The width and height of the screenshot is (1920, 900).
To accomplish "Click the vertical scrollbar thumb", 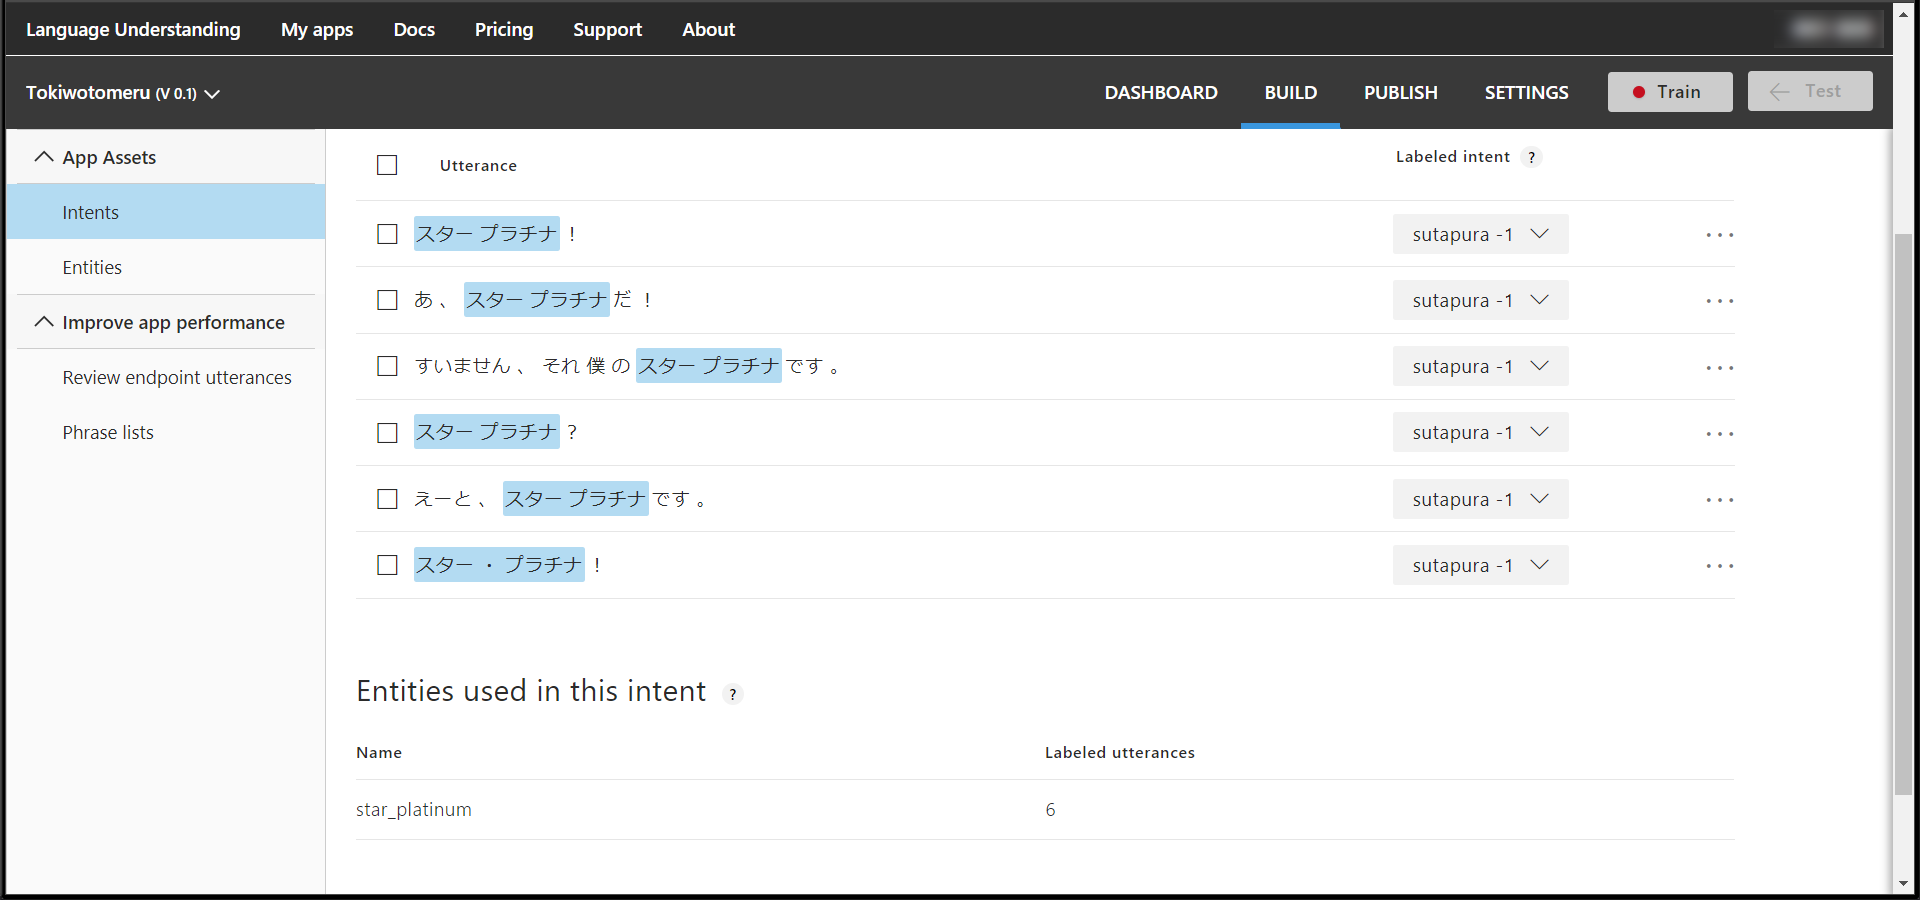I will (1903, 515).
